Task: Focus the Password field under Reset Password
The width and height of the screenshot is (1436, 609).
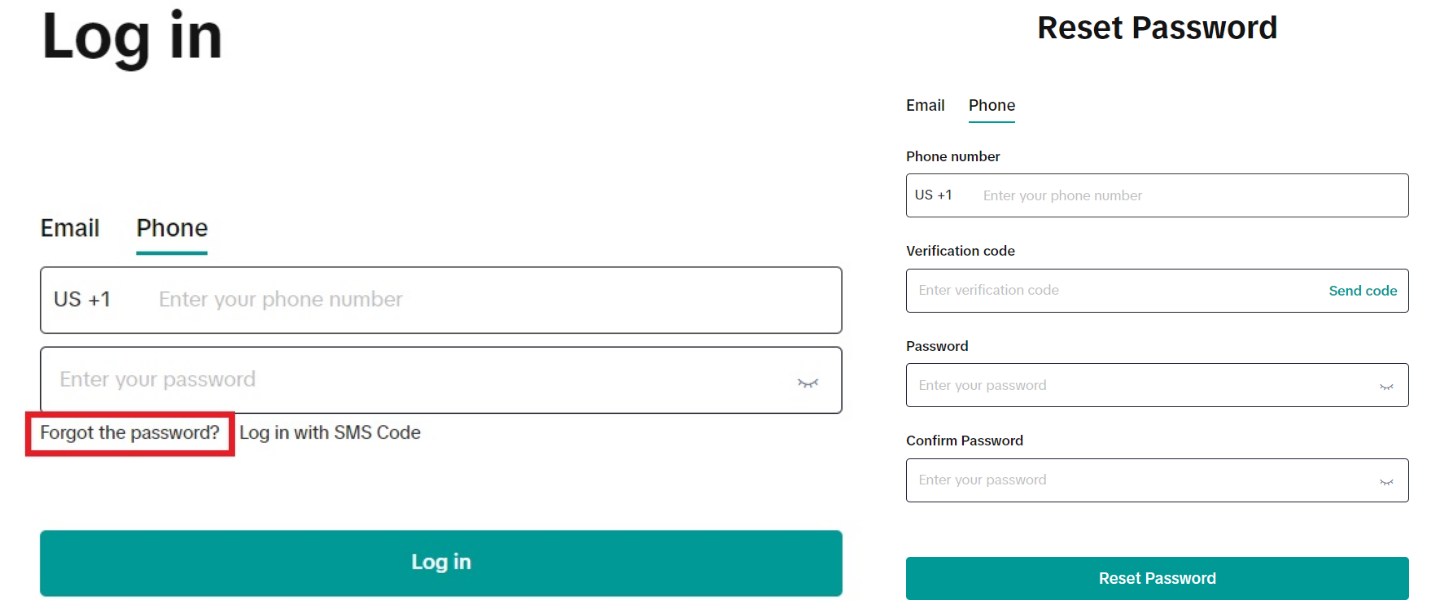Action: point(1130,386)
